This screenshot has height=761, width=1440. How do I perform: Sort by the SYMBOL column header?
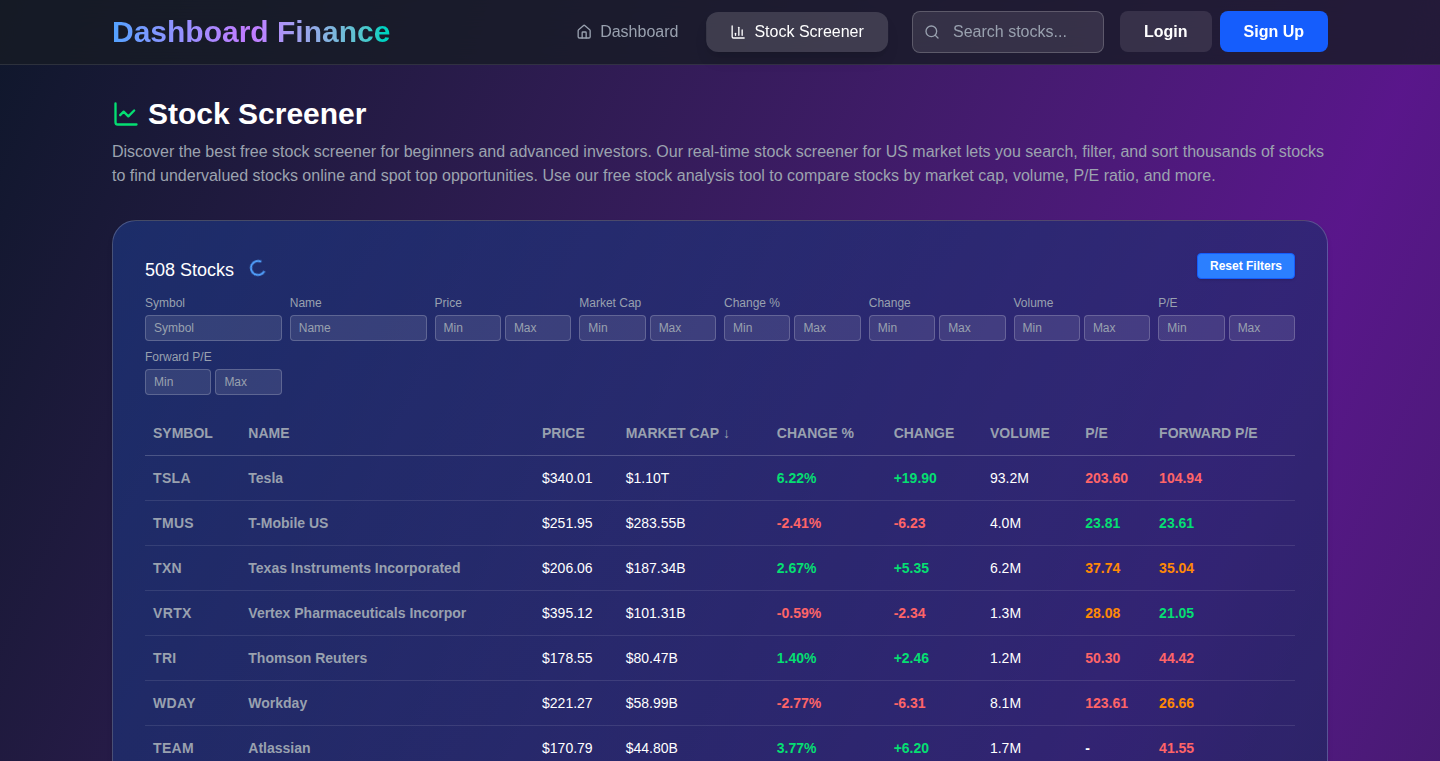tap(183, 433)
